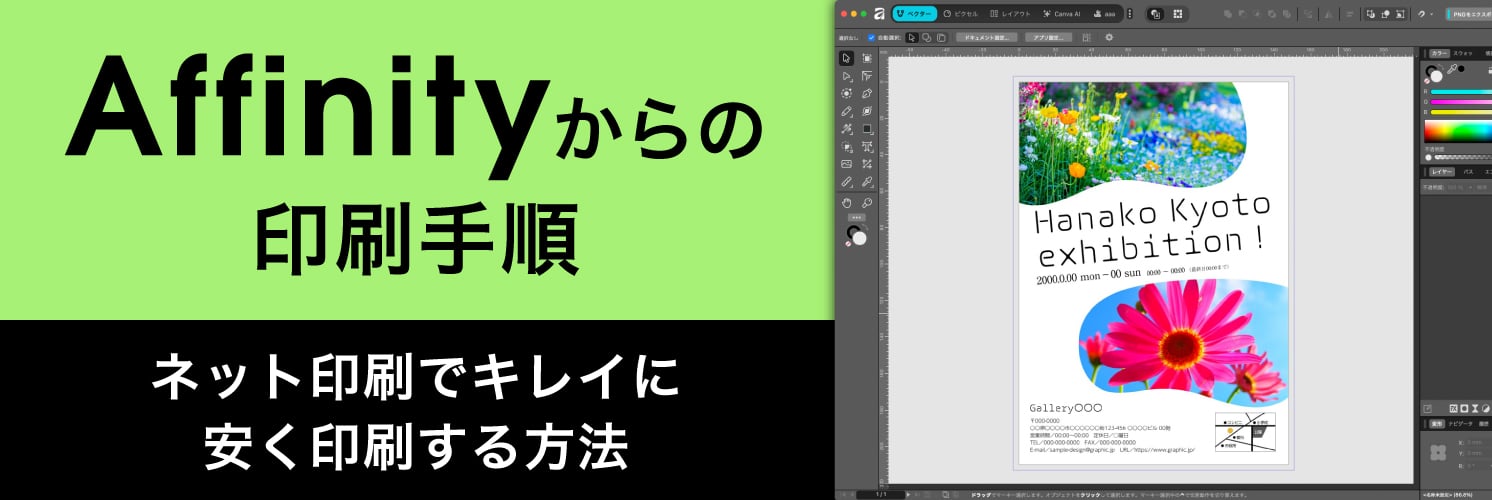
Task: Expand the undo history dropdown arrow
Action: pyautogui.click(x=1431, y=14)
